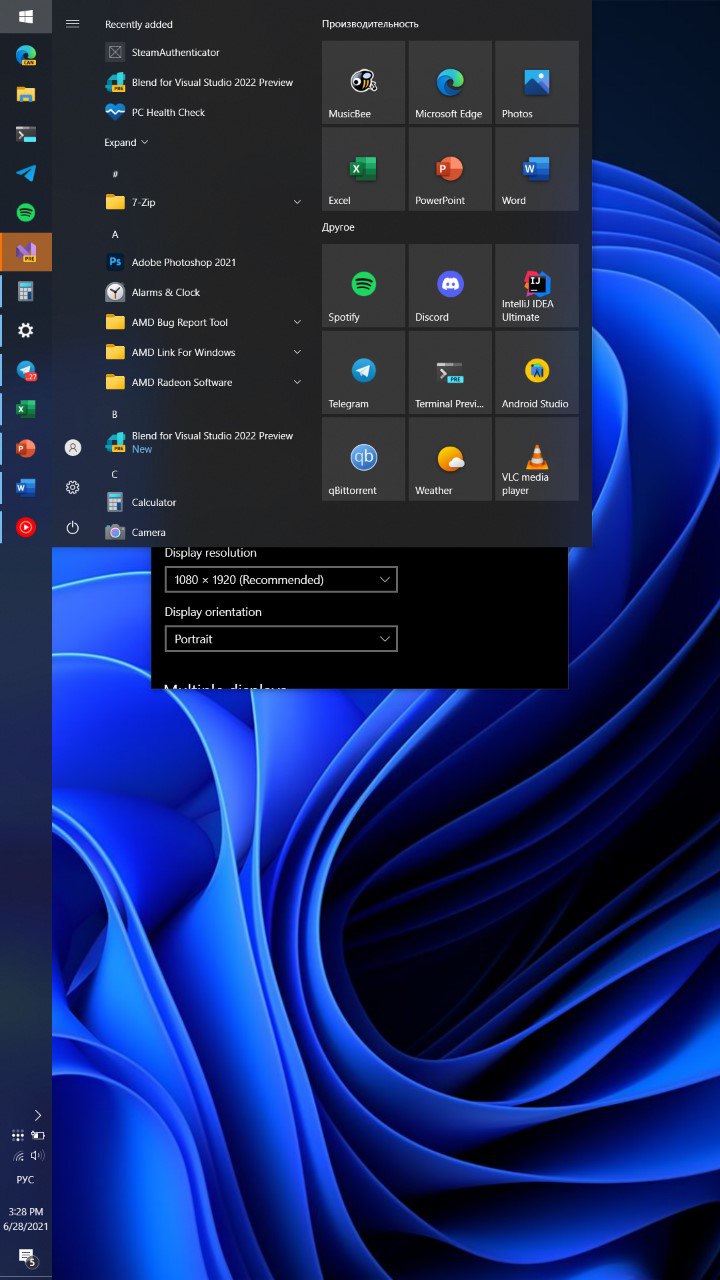Open the Terminal icon on the taskbar
The image size is (720, 1280).
(26, 134)
